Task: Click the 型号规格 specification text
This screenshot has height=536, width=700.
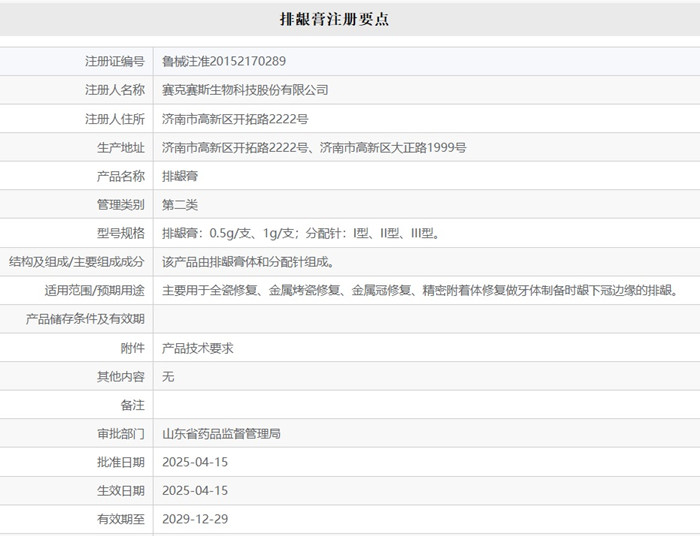Action: (300, 233)
